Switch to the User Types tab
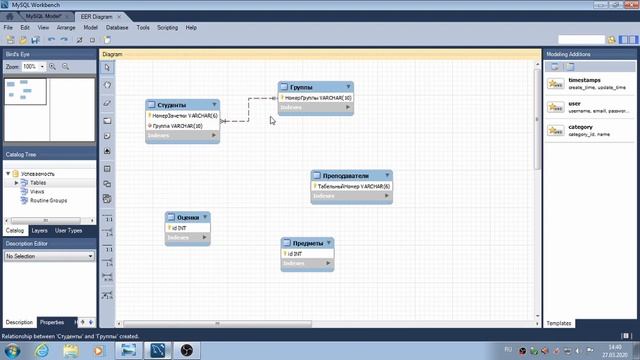 [x=69, y=231]
